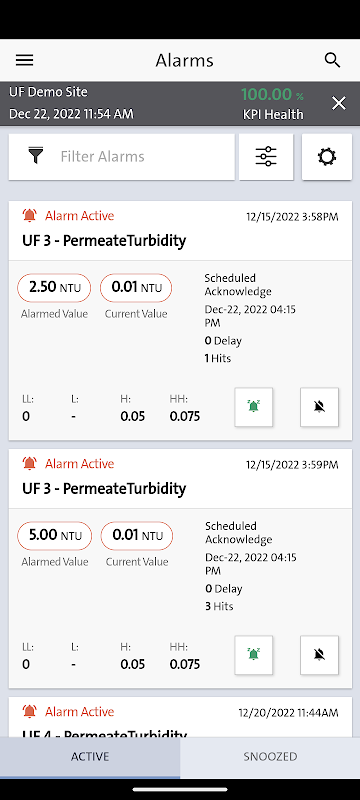
Task: Switch to the SNOOZED tab
Action: (x=270, y=757)
